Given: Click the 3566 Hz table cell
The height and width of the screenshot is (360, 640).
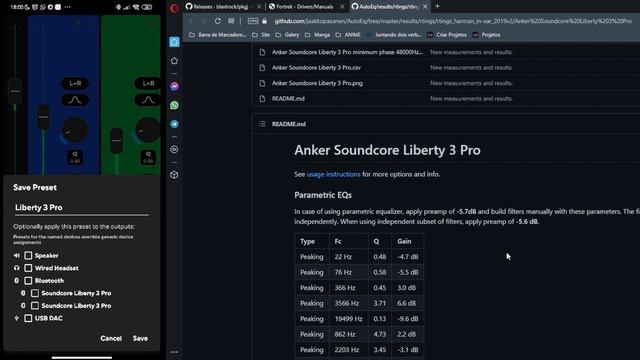Looking at the screenshot, I should (349, 303).
